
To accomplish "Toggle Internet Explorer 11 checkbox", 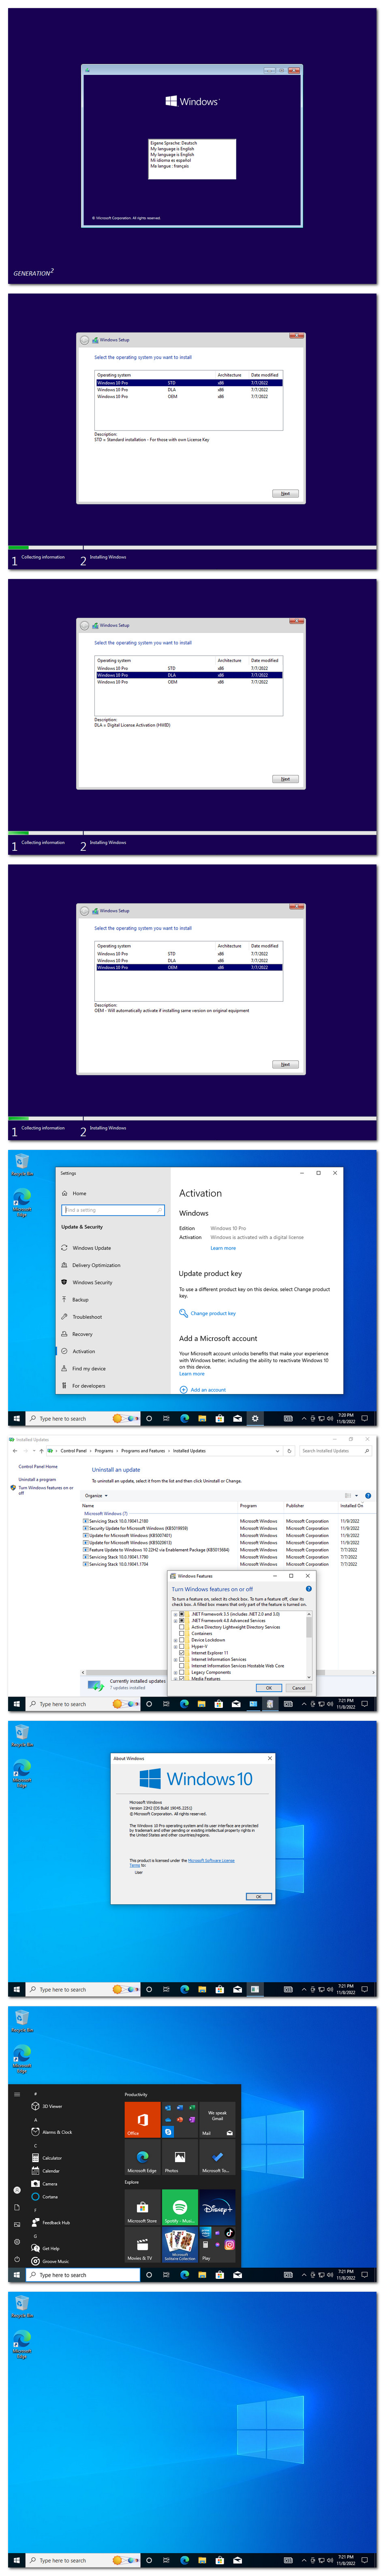I will point(182,1653).
